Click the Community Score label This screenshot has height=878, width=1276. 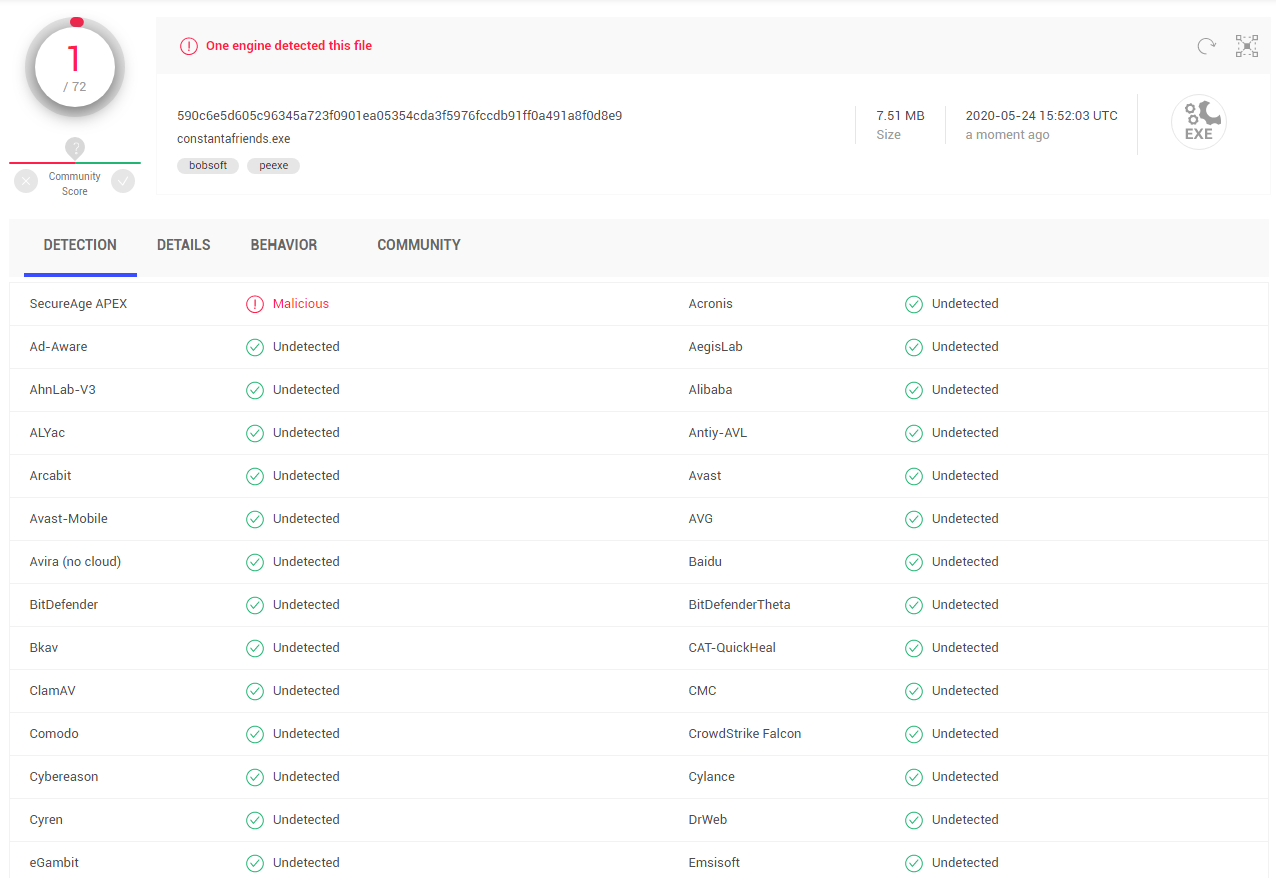click(75, 184)
